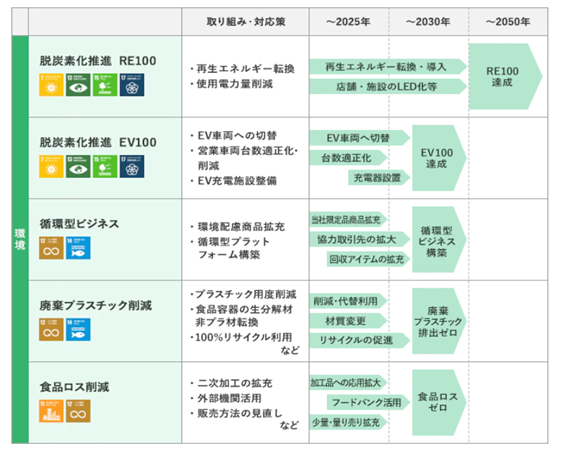Click the SDG 17 flower icon under EV100
Image resolution: width=565 pixels, height=456 pixels.
pos(132,166)
